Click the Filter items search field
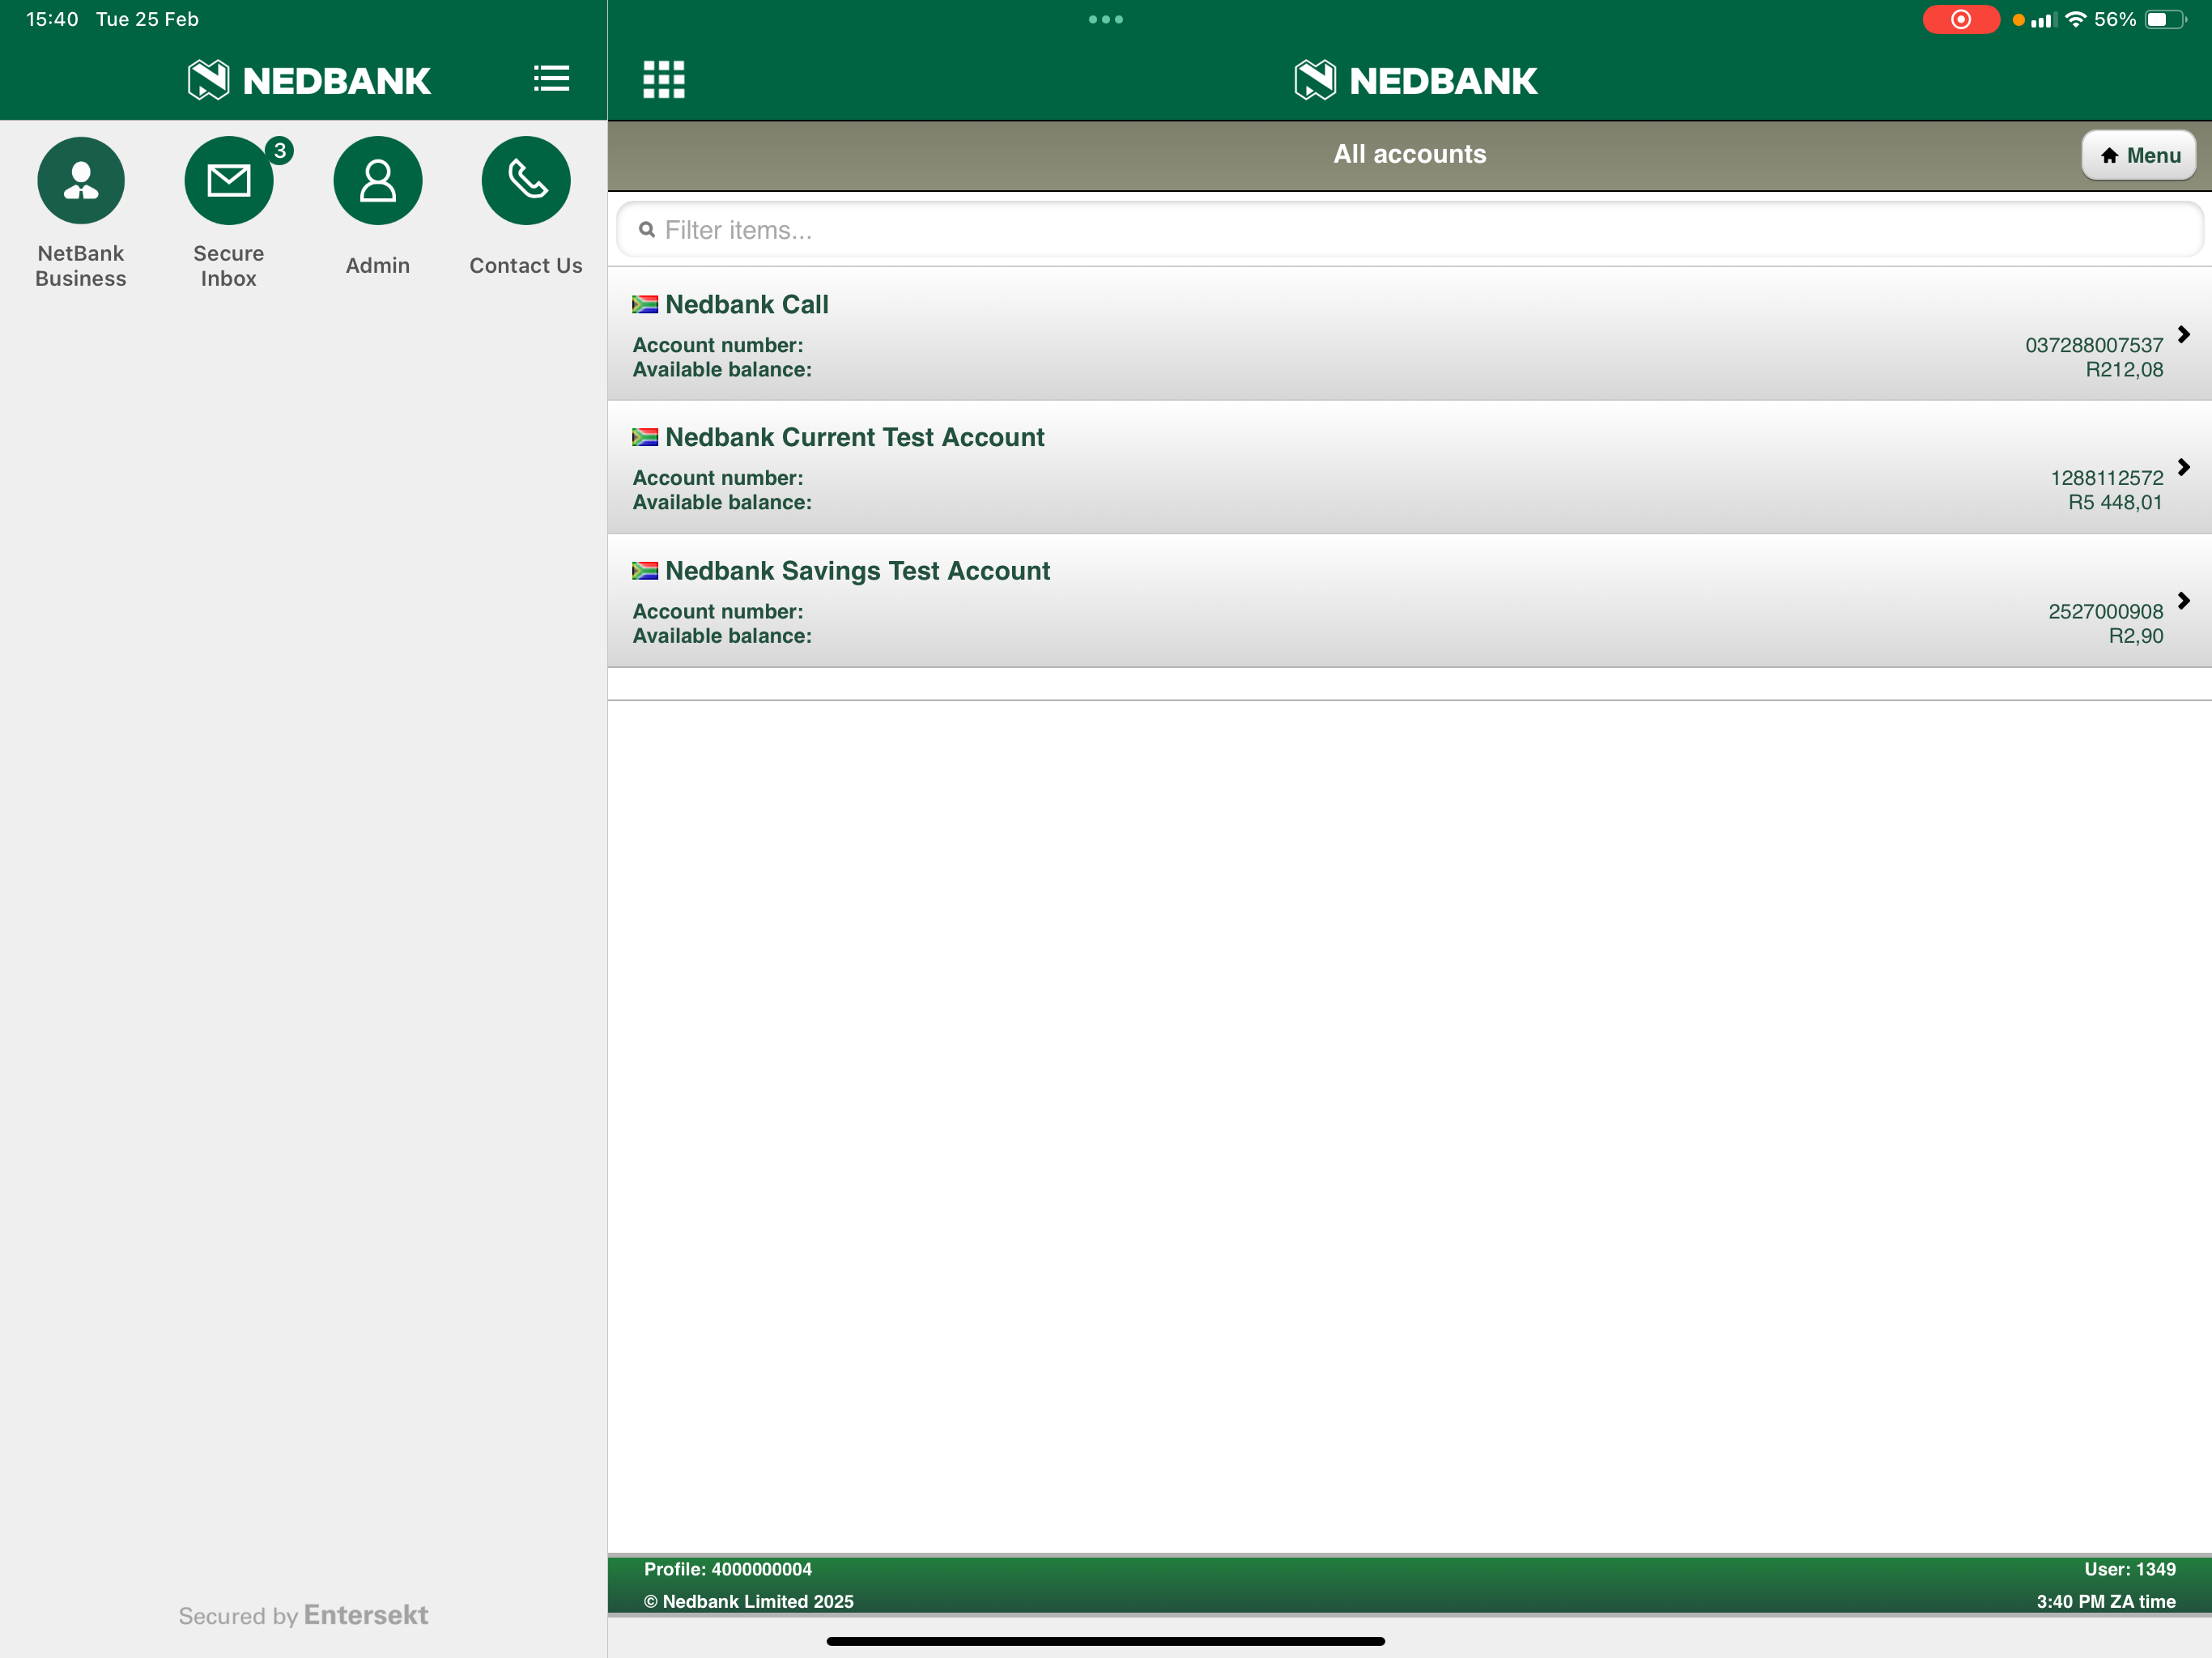The width and height of the screenshot is (2212, 1658). (x=1409, y=230)
